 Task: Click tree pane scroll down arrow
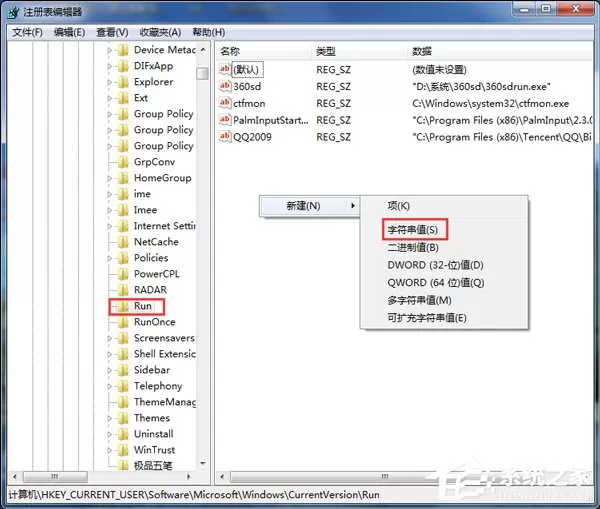click(x=203, y=464)
